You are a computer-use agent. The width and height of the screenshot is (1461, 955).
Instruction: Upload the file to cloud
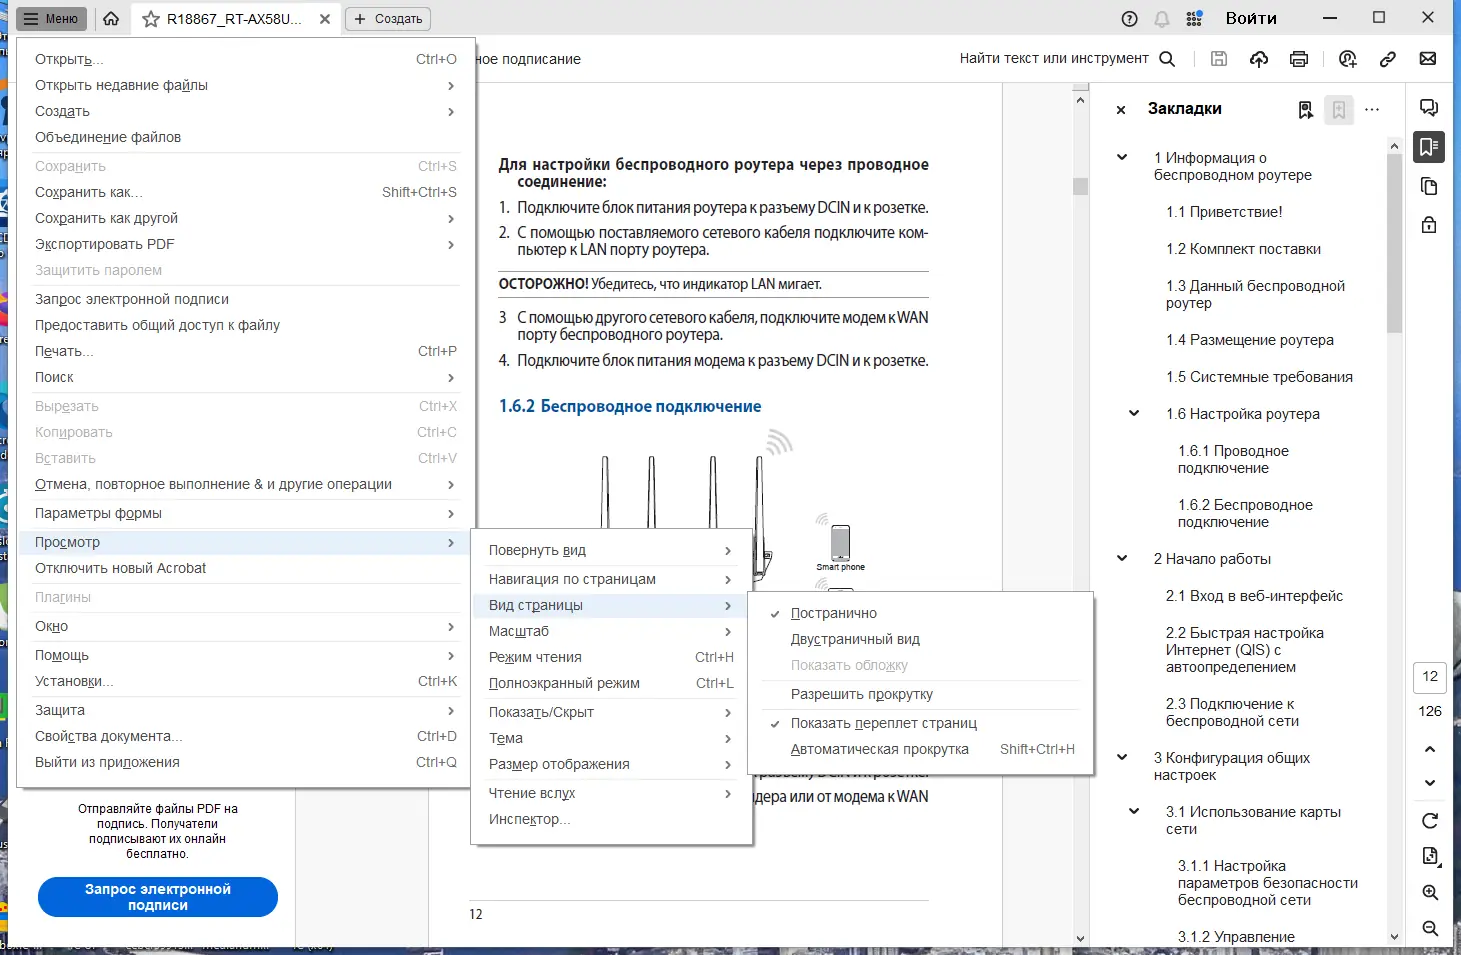1259,59
